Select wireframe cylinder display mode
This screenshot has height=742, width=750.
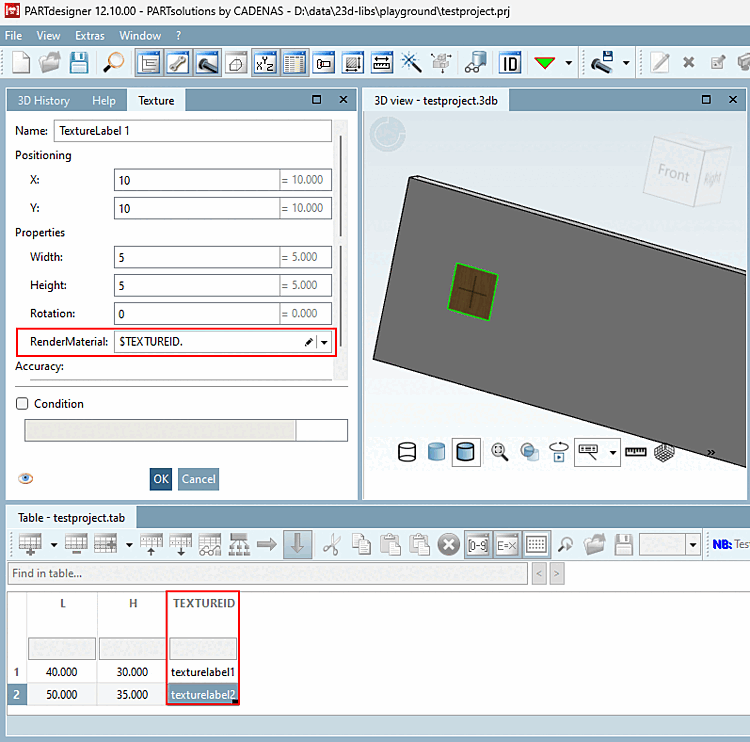pyautogui.click(x=407, y=453)
